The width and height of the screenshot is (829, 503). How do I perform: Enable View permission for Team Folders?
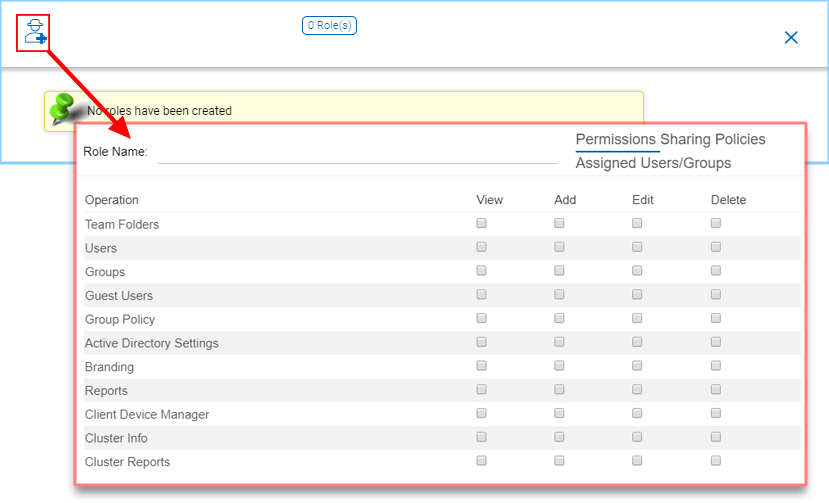pos(481,223)
